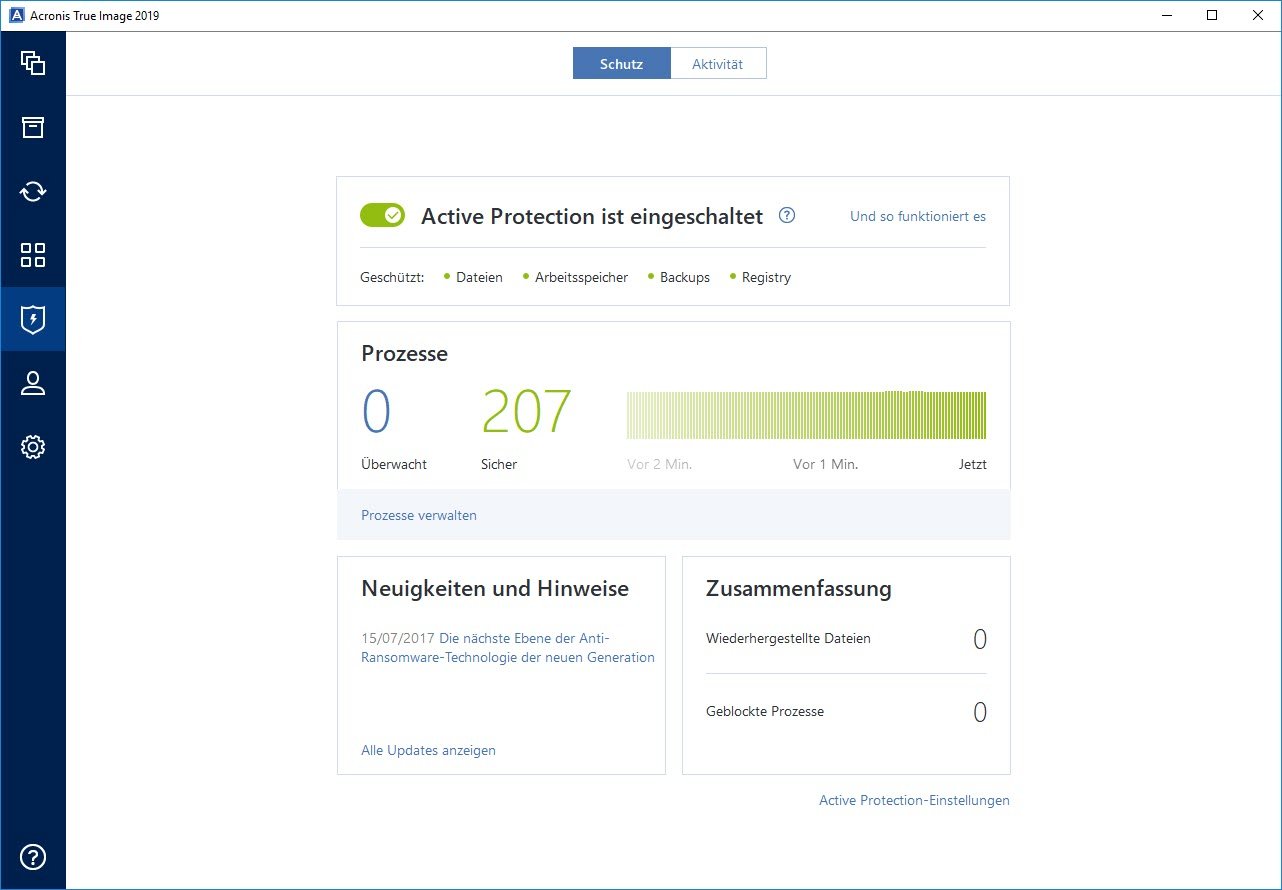This screenshot has height=890, width=1282.
Task: Click the 'Jetzt' chart label
Action: click(x=972, y=464)
